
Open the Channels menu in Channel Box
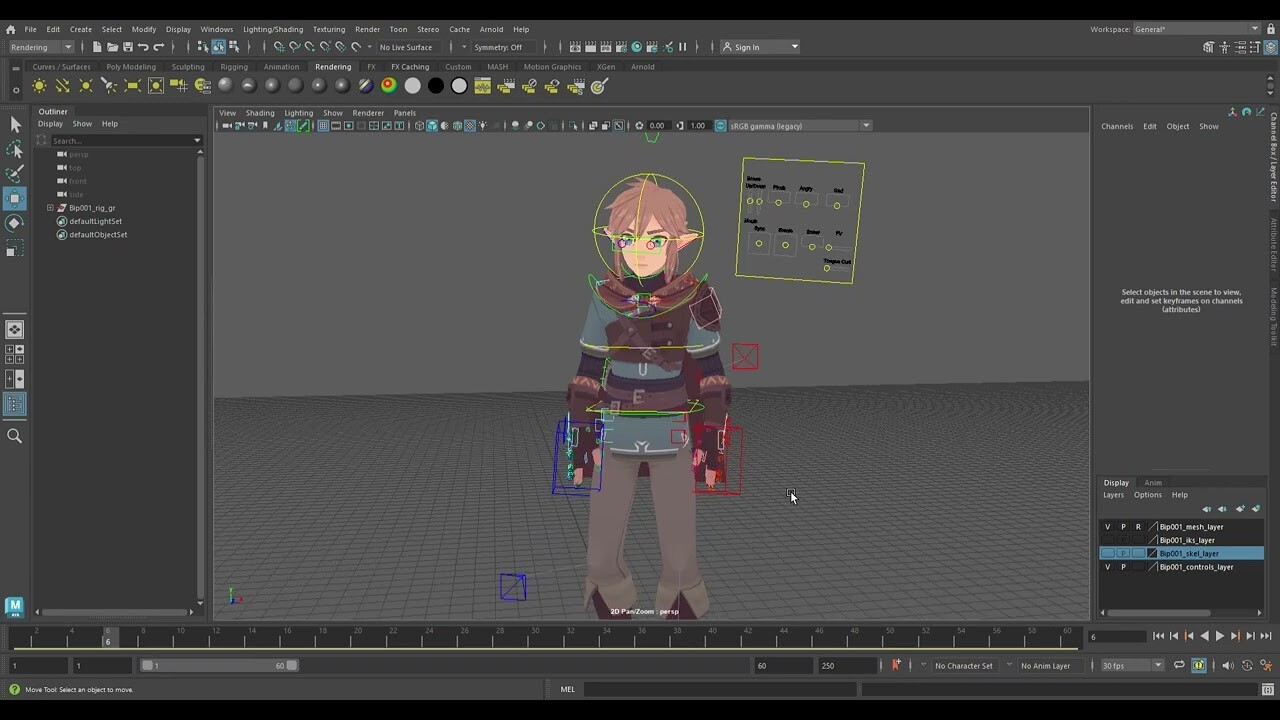point(1117,126)
